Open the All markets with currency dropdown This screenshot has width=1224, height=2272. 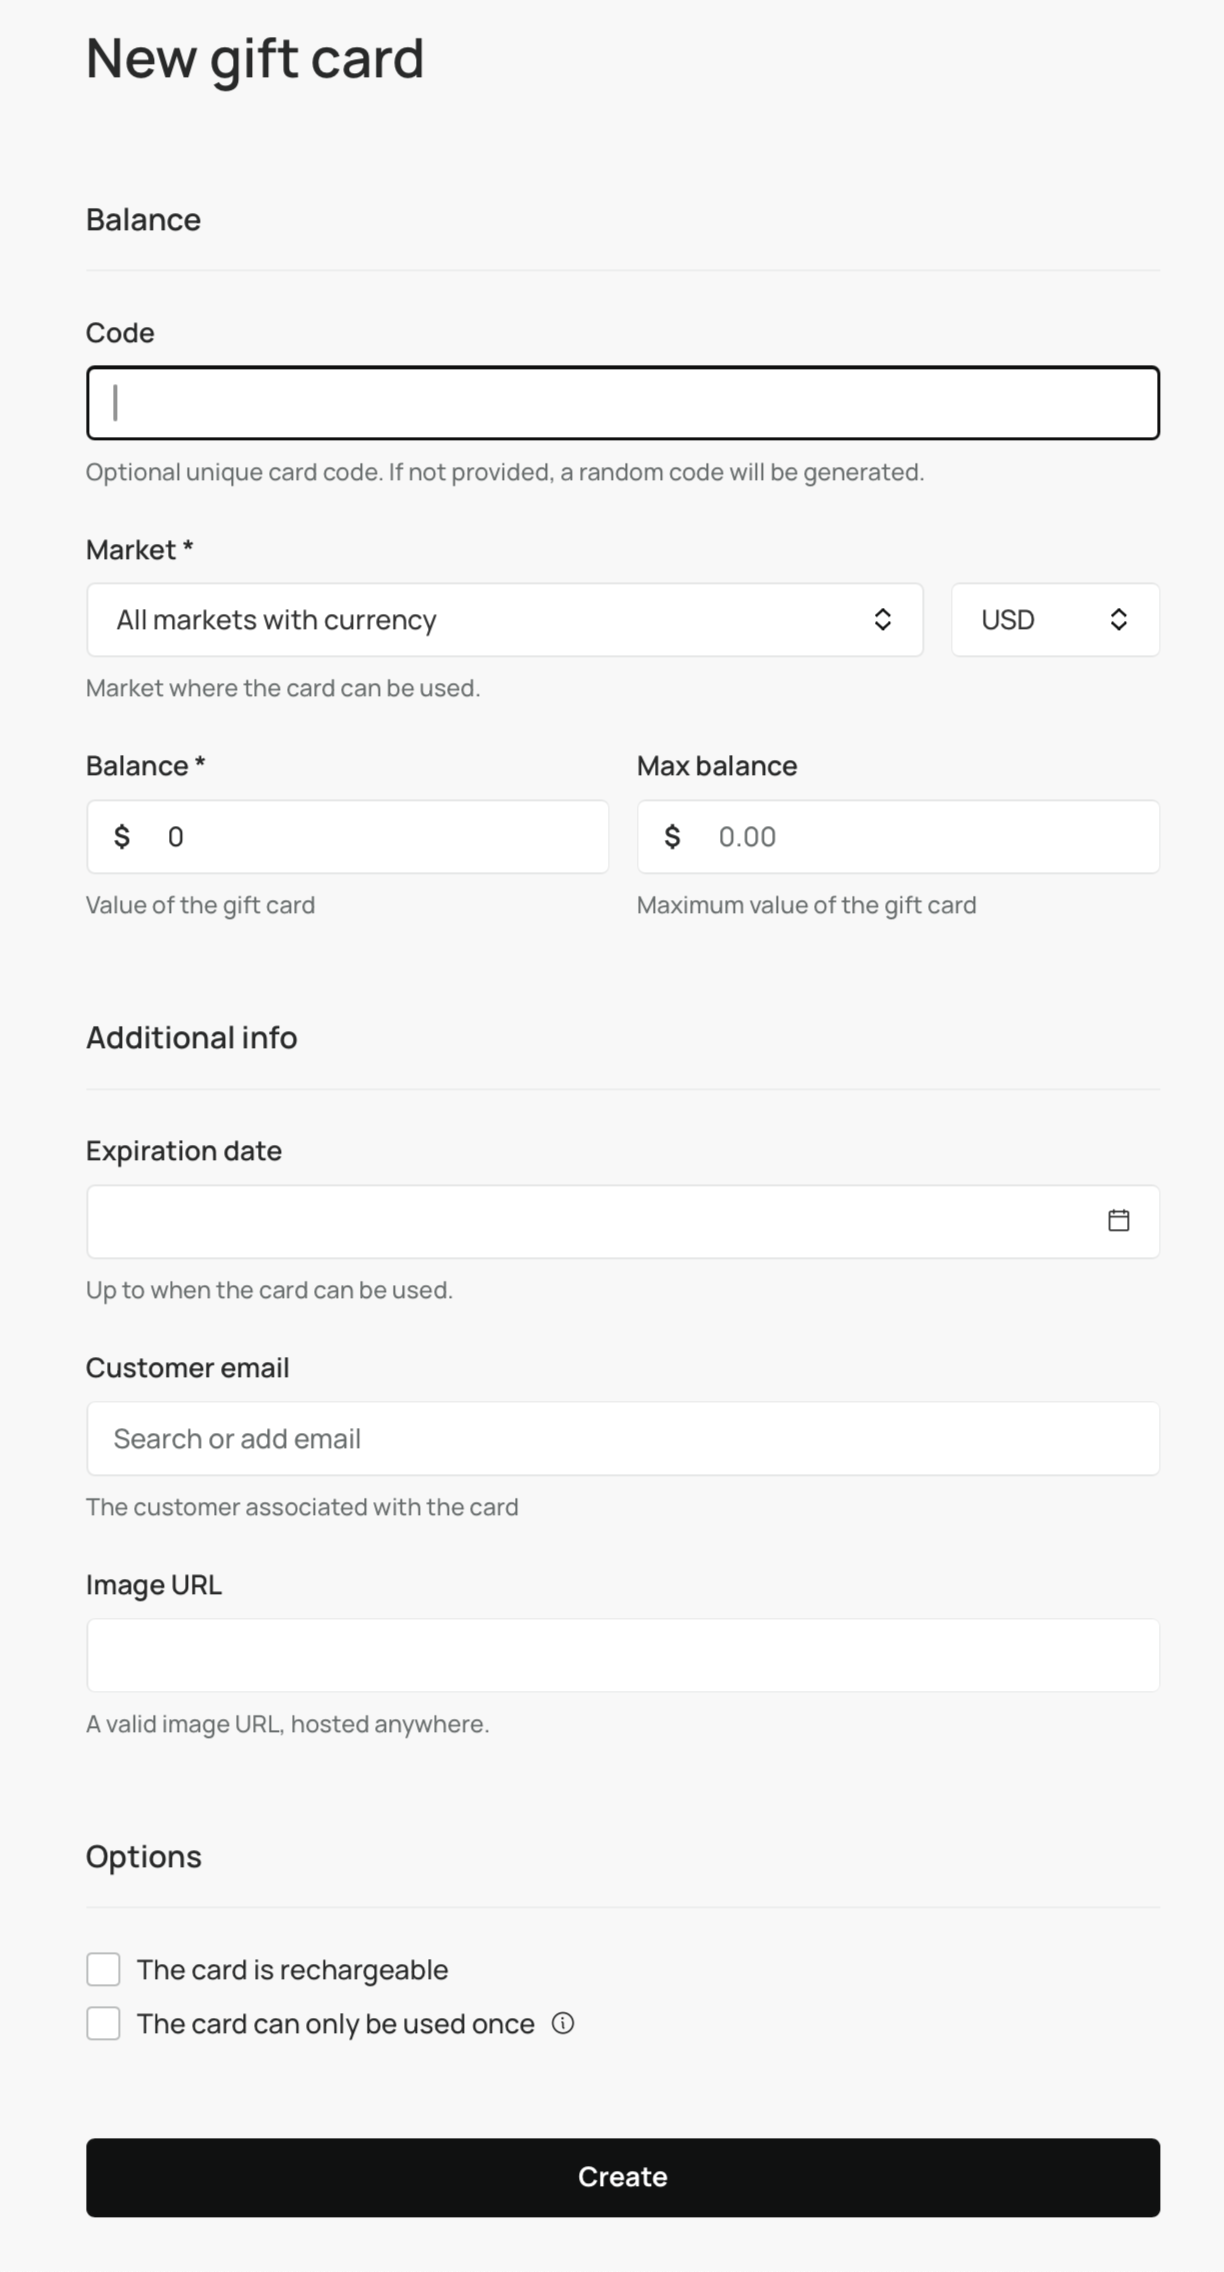pos(480,620)
